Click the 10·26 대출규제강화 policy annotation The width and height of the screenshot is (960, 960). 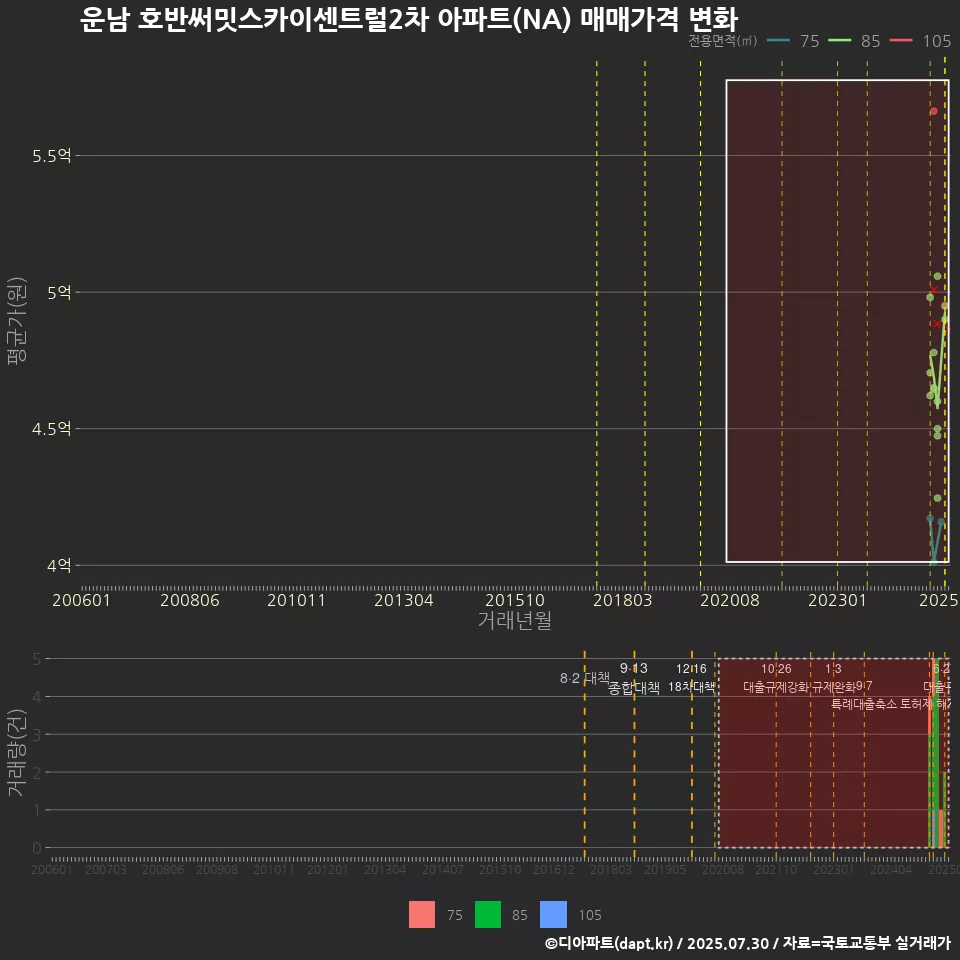coord(776,678)
